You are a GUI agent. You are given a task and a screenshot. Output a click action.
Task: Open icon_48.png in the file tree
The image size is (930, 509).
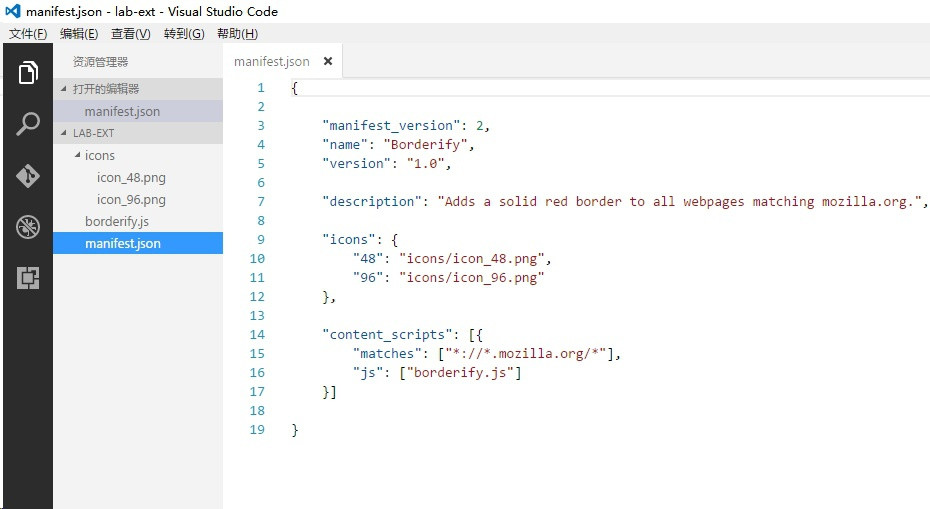pos(131,178)
